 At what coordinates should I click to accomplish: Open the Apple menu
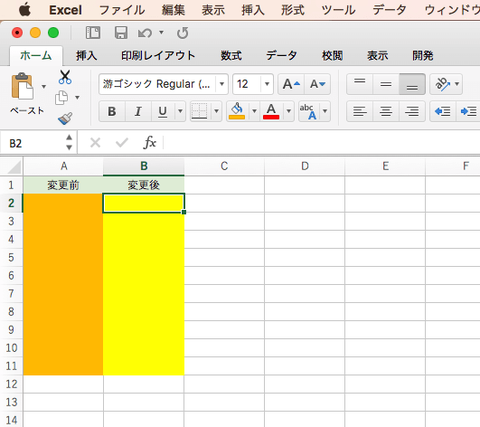(24, 10)
